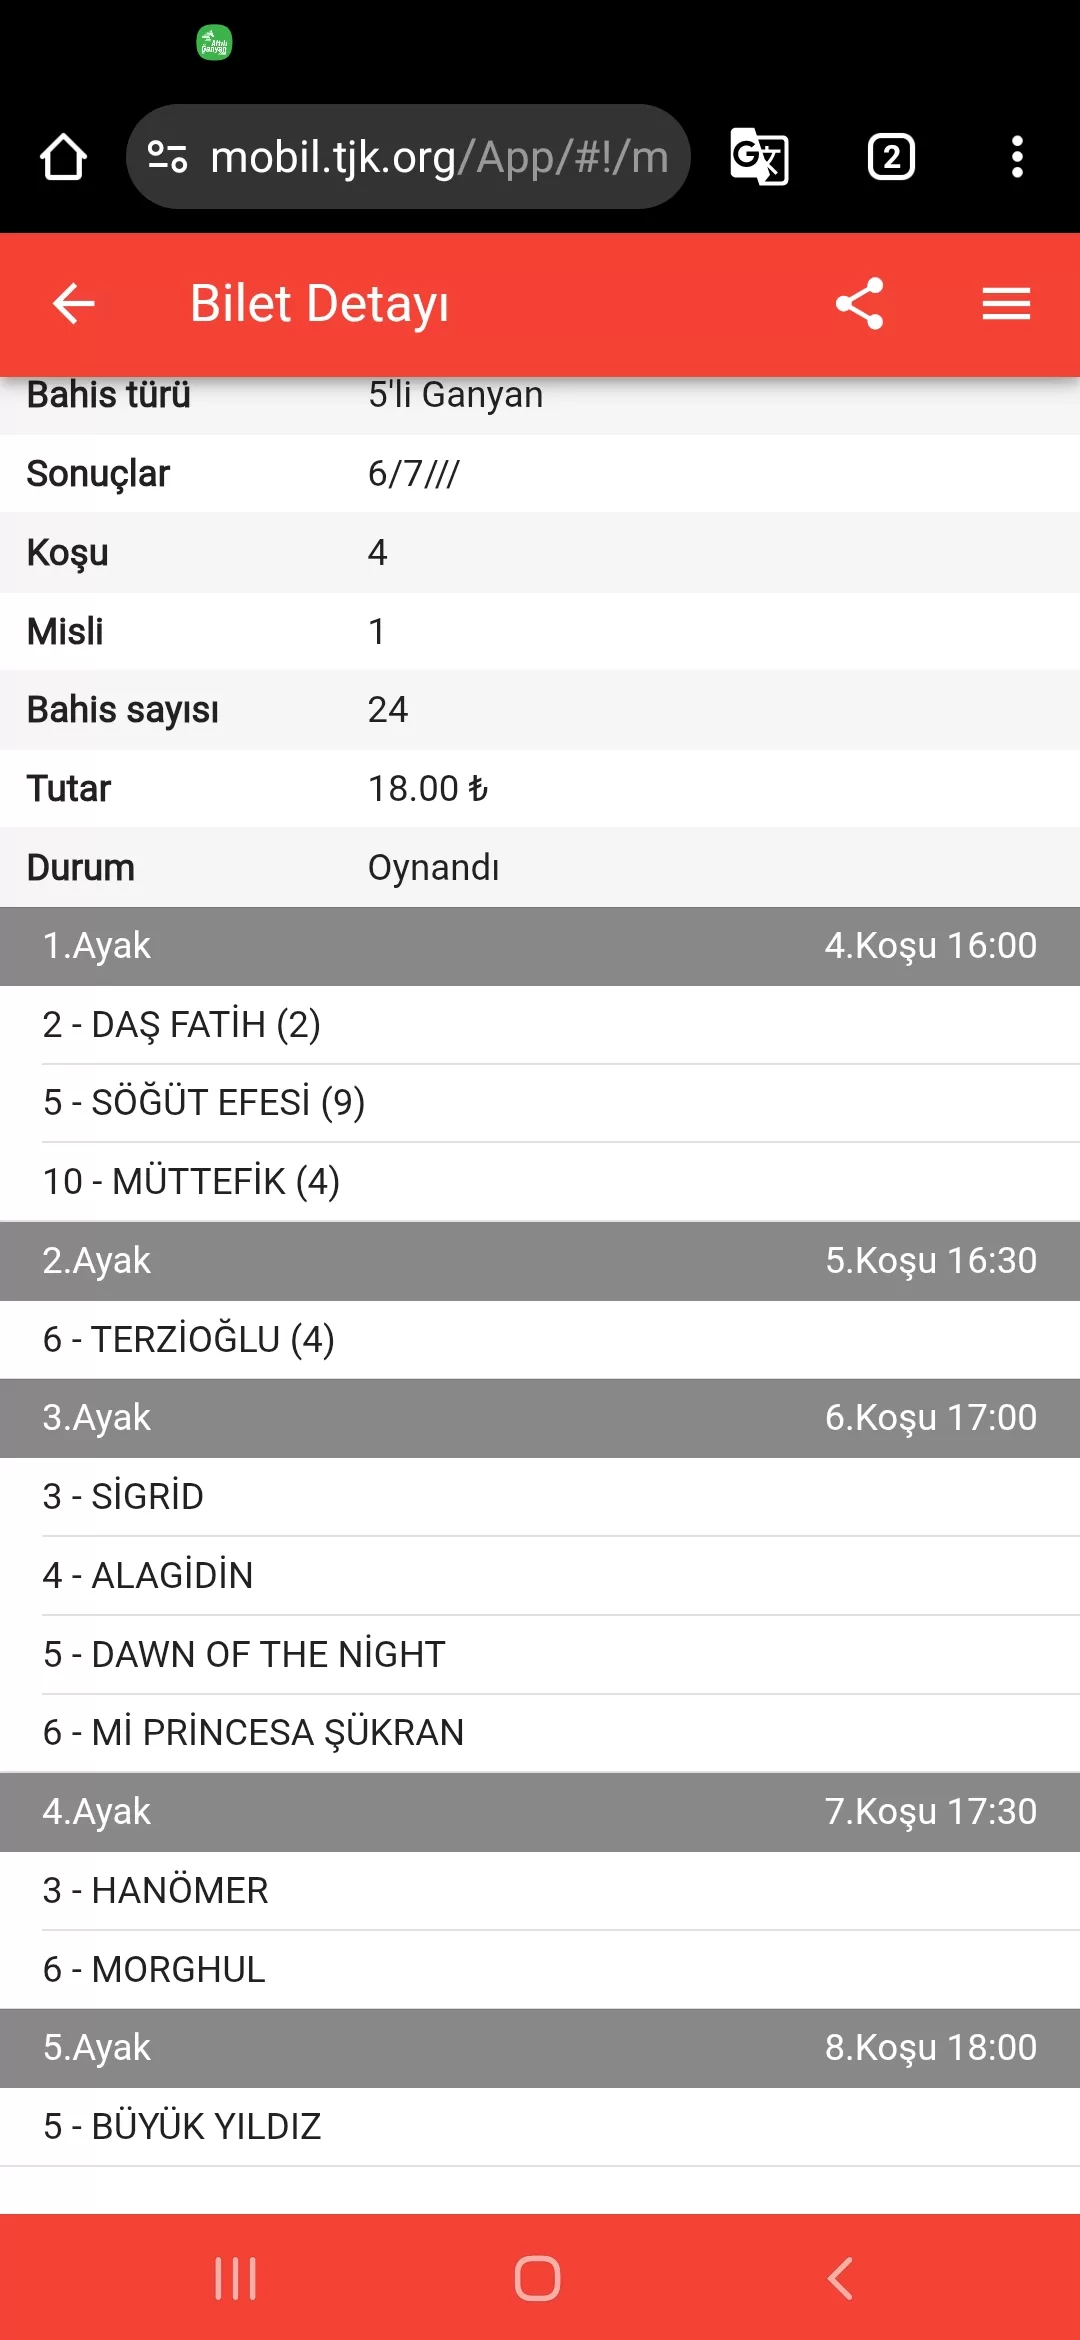The height and width of the screenshot is (2340, 1080).
Task: Open the browser three-dot overflow menu
Action: coord(1017,157)
